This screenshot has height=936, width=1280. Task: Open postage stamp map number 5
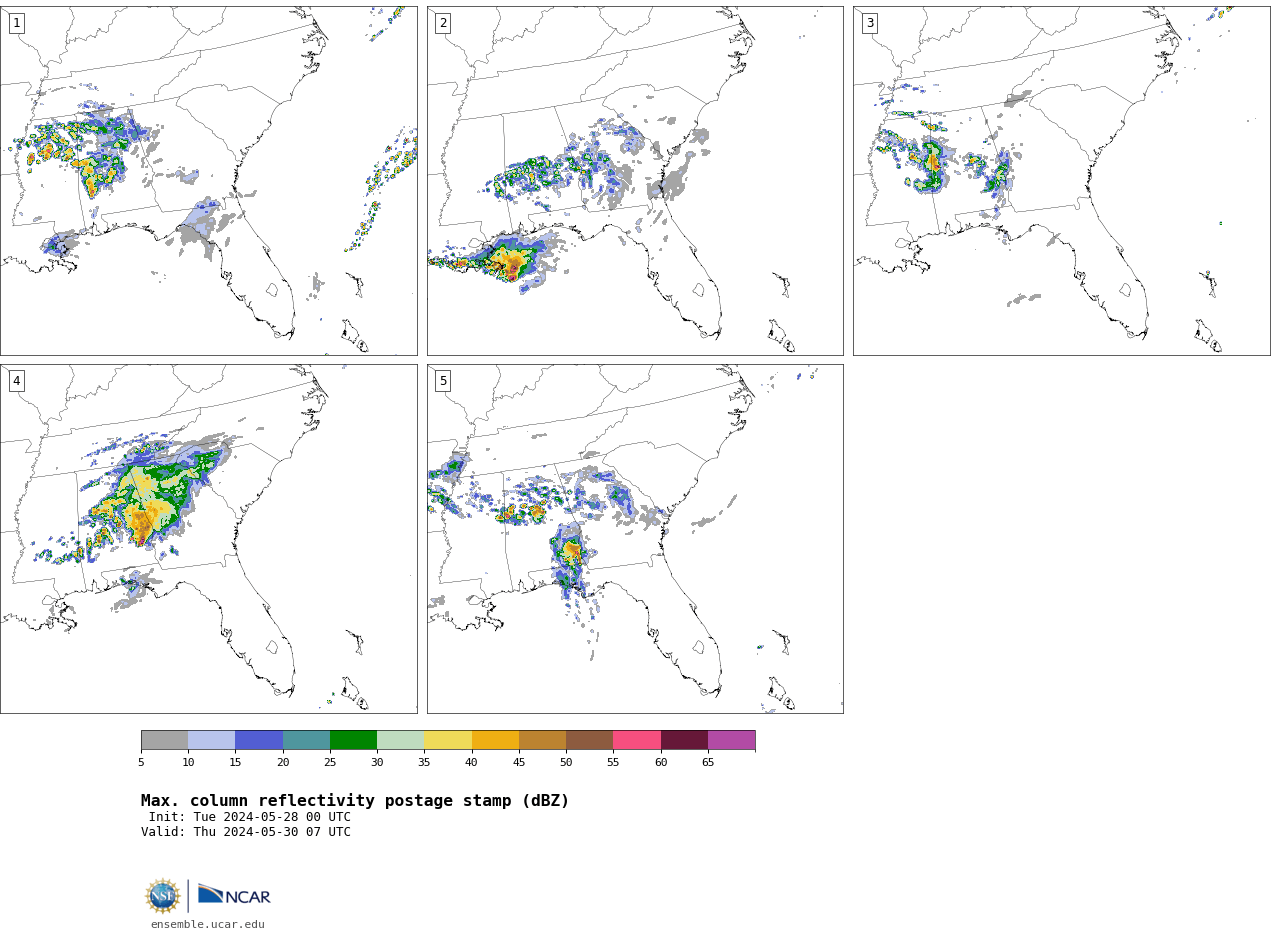tap(635, 539)
